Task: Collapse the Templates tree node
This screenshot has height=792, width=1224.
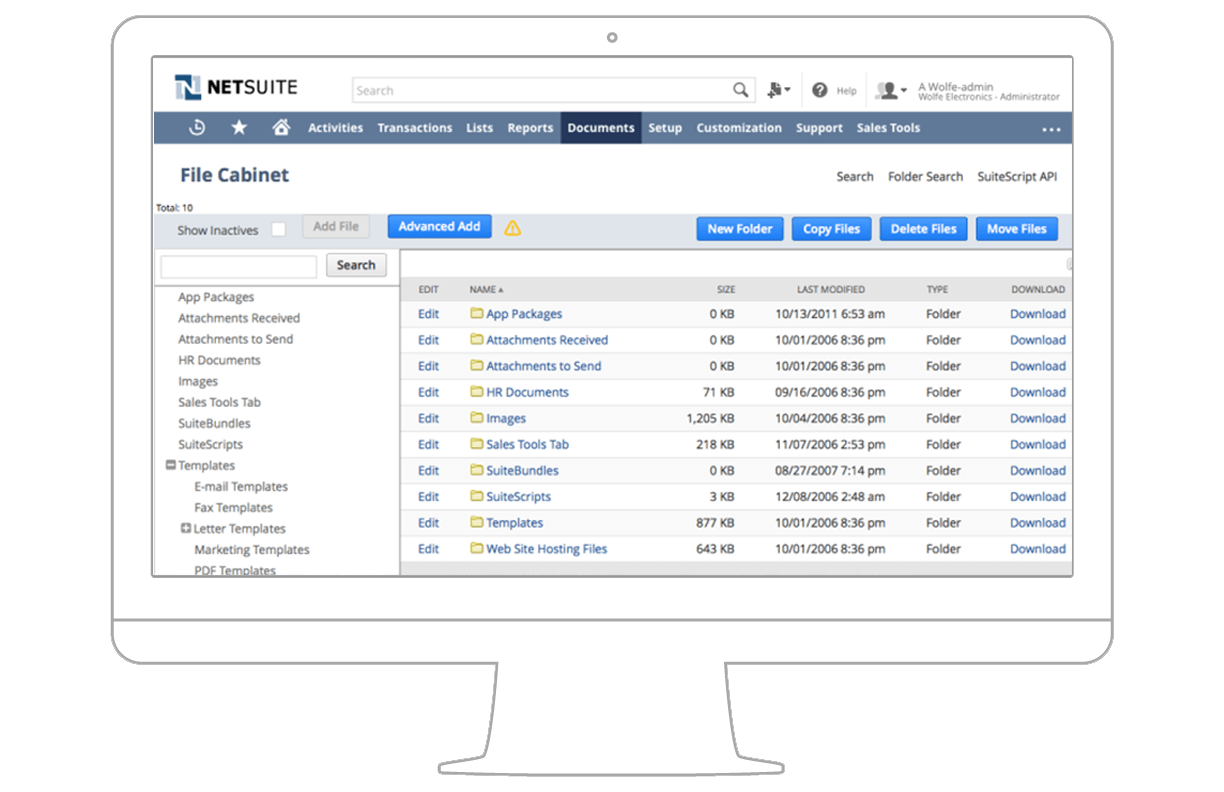Action: point(171,465)
